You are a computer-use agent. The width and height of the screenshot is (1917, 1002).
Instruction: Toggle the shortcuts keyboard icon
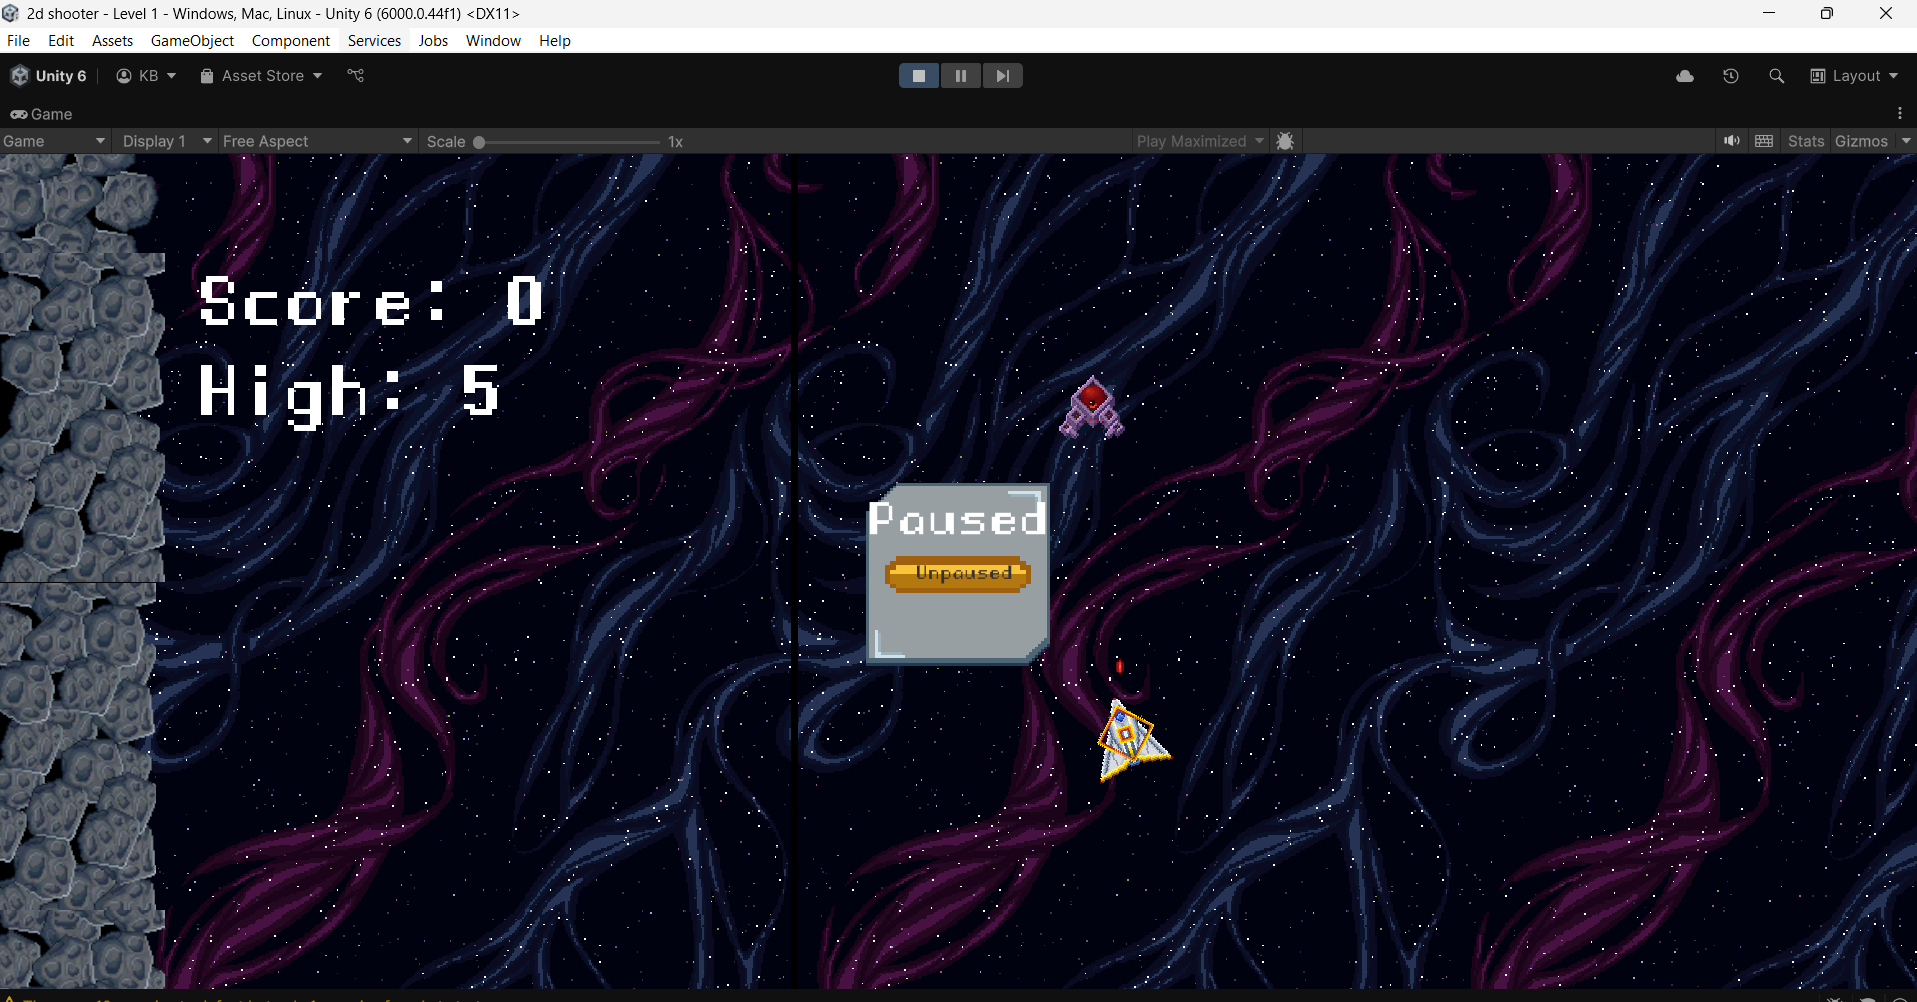coord(1764,141)
